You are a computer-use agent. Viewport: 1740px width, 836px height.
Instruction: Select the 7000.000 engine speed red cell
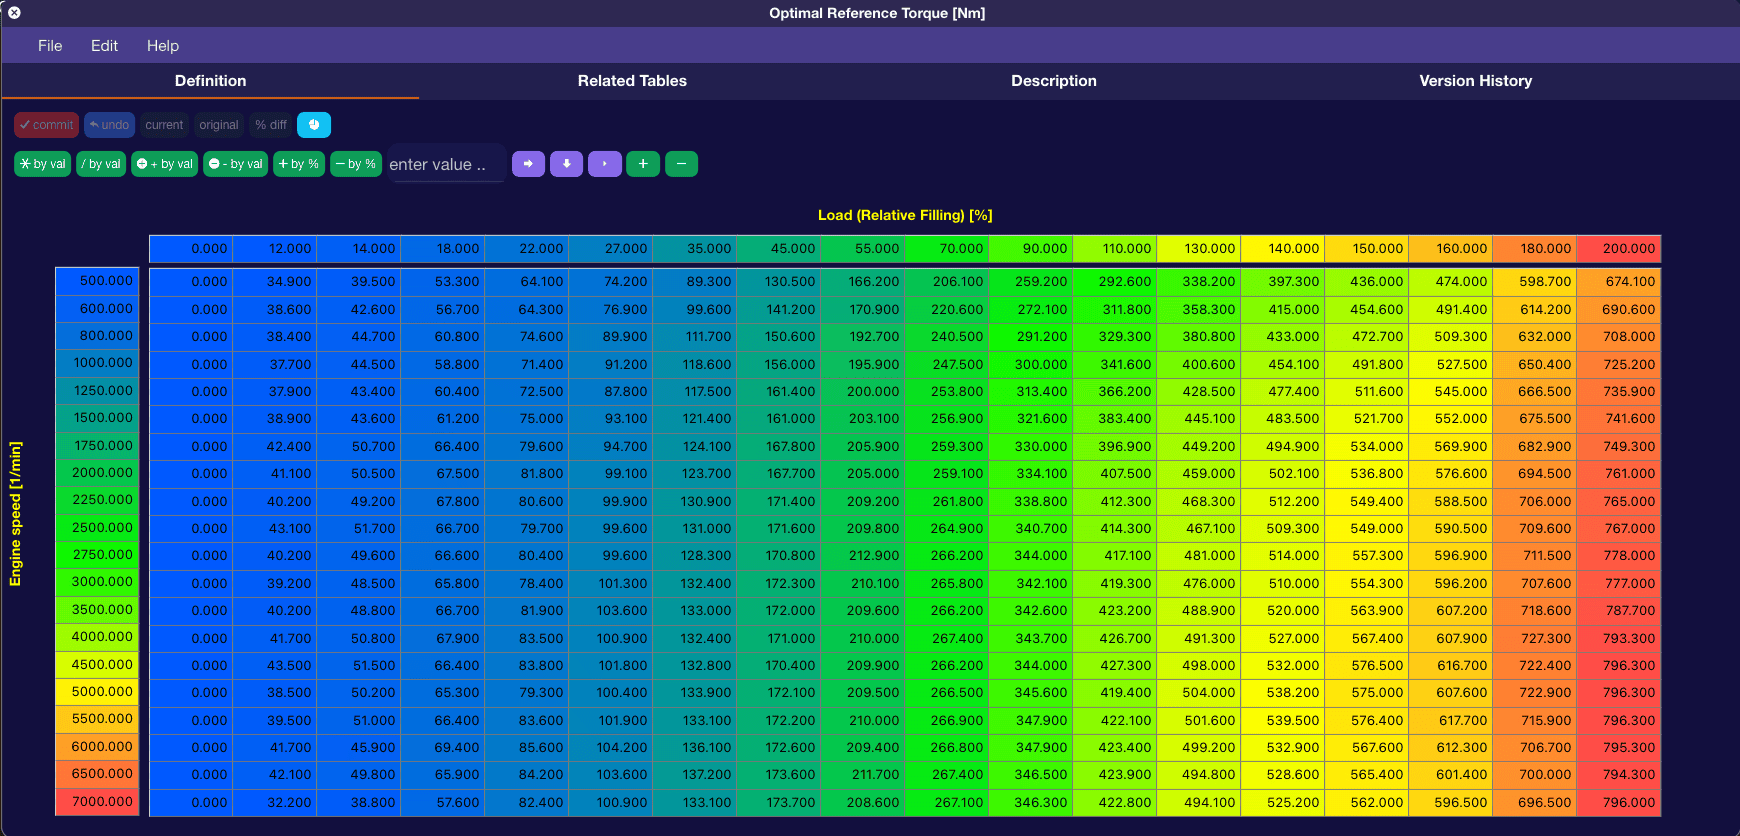(x=97, y=802)
